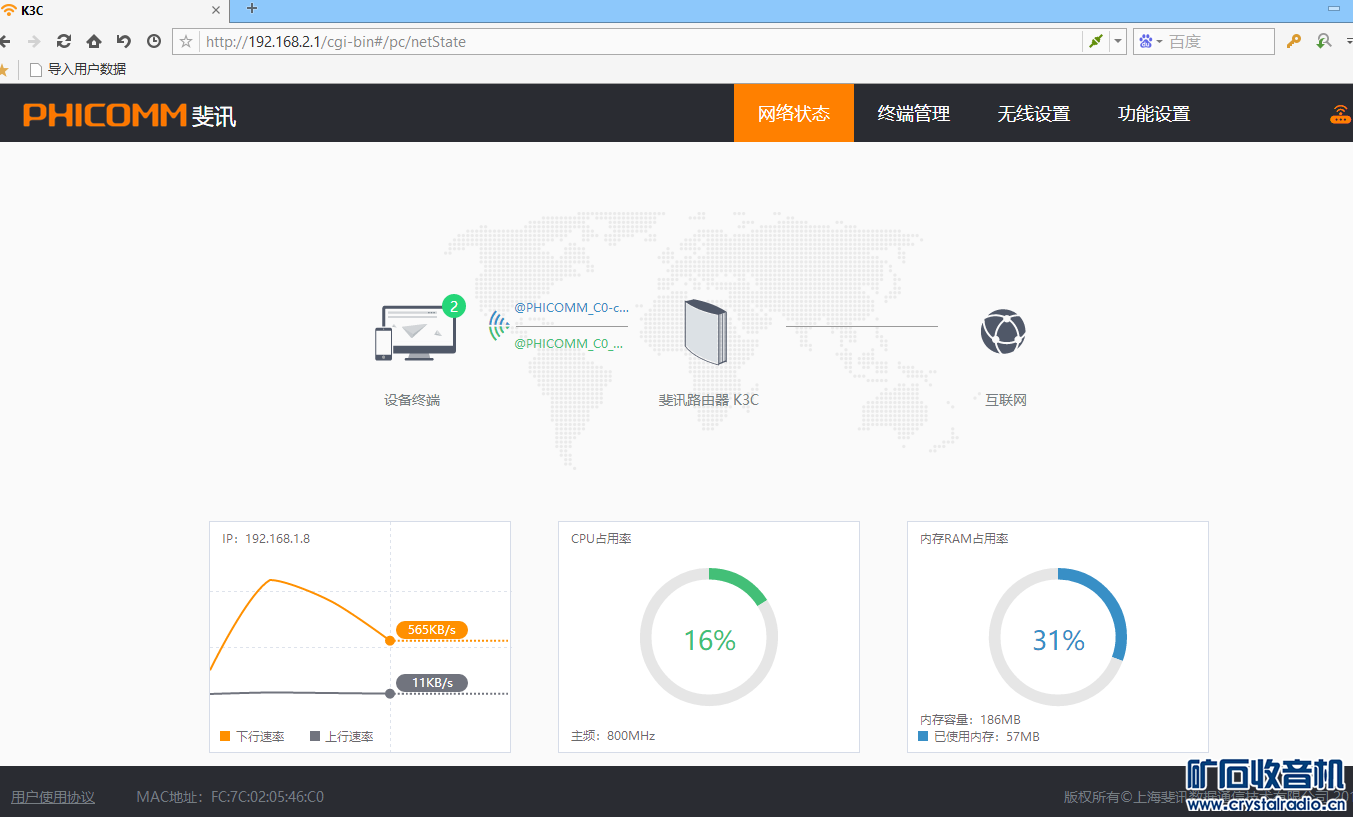Go back to the previous page
Image resolution: width=1353 pixels, height=817 pixels.
coord(5,41)
